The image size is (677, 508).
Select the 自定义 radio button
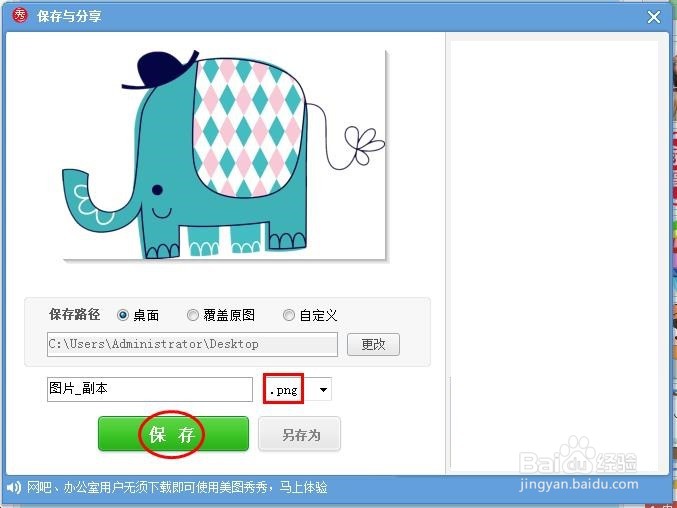(288, 315)
